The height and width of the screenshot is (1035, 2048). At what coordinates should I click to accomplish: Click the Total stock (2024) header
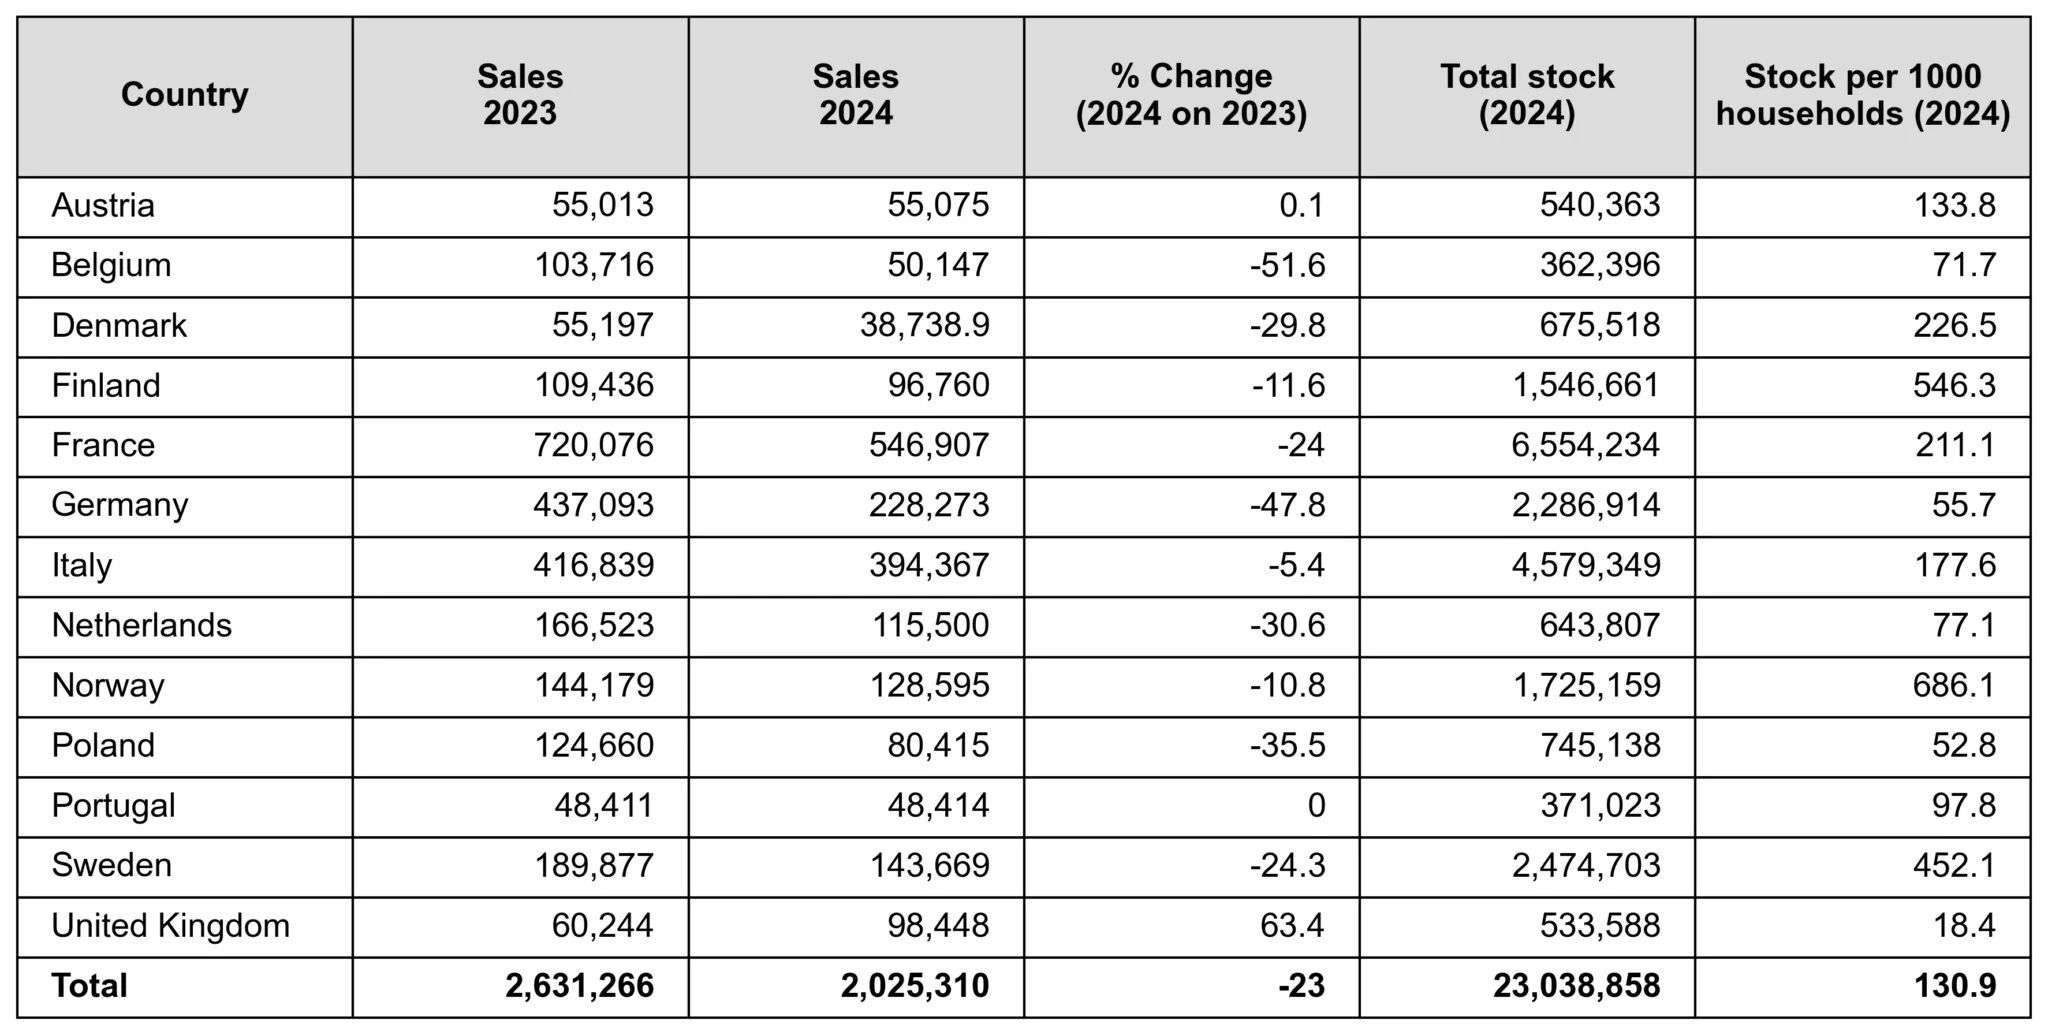[1527, 95]
